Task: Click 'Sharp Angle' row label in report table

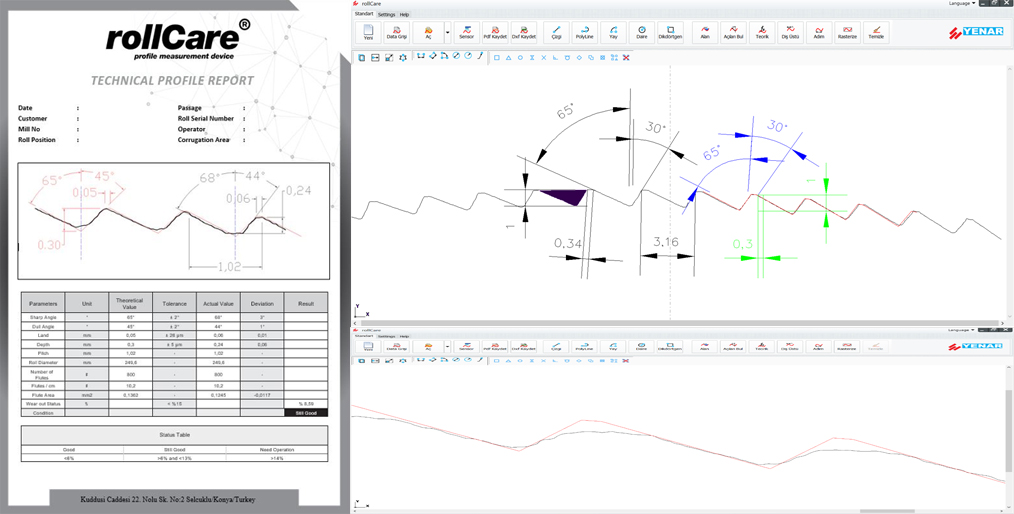Action: (43, 318)
